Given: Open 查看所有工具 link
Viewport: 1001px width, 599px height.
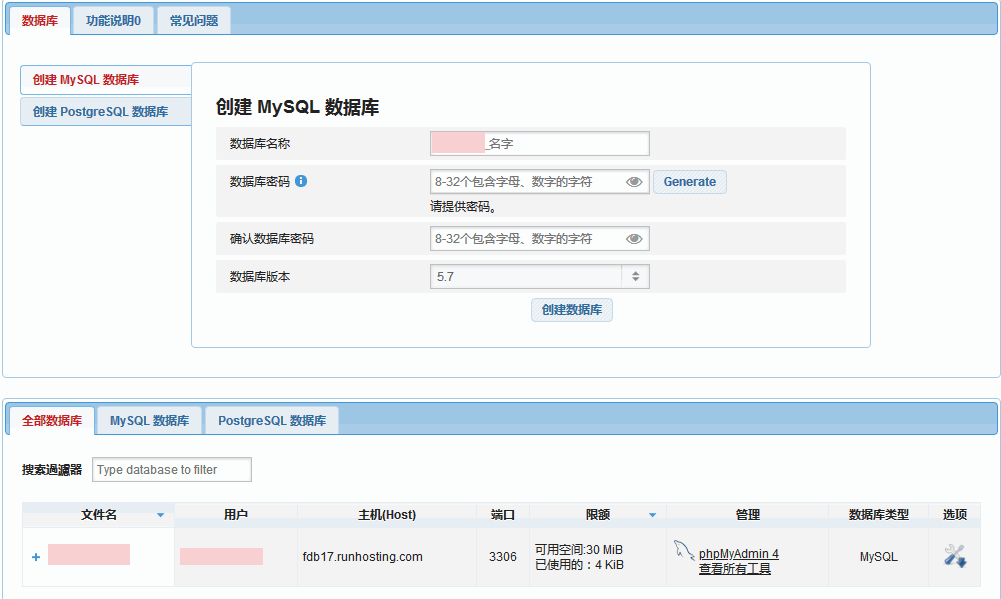Looking at the screenshot, I should 735,568.
